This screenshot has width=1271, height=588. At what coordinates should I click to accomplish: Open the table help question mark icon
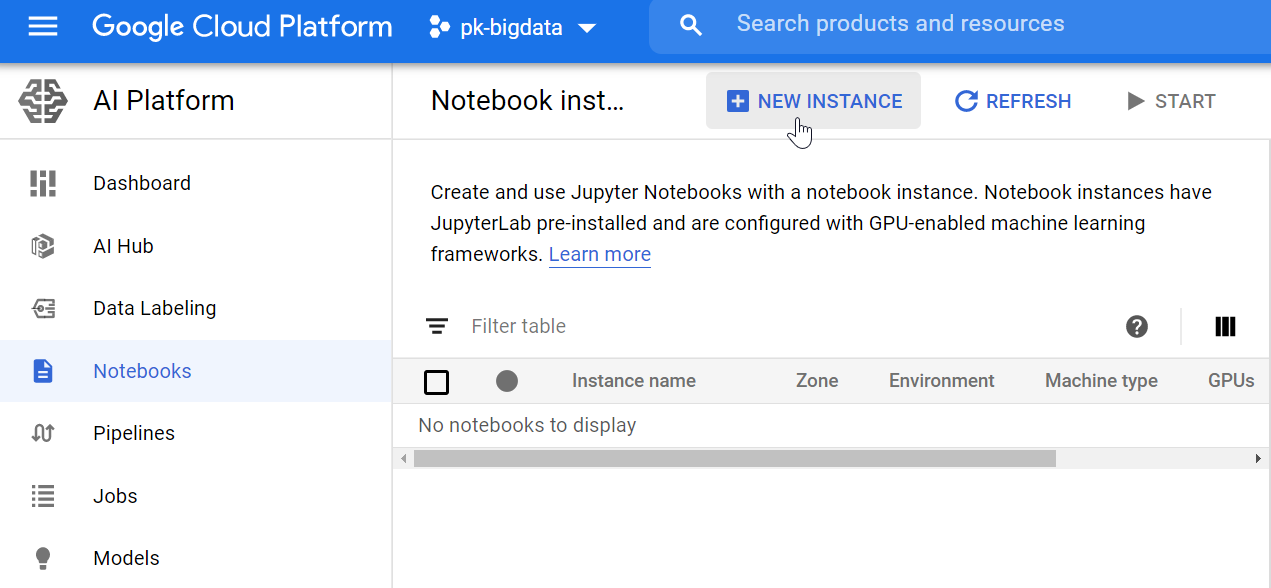[x=1137, y=326]
